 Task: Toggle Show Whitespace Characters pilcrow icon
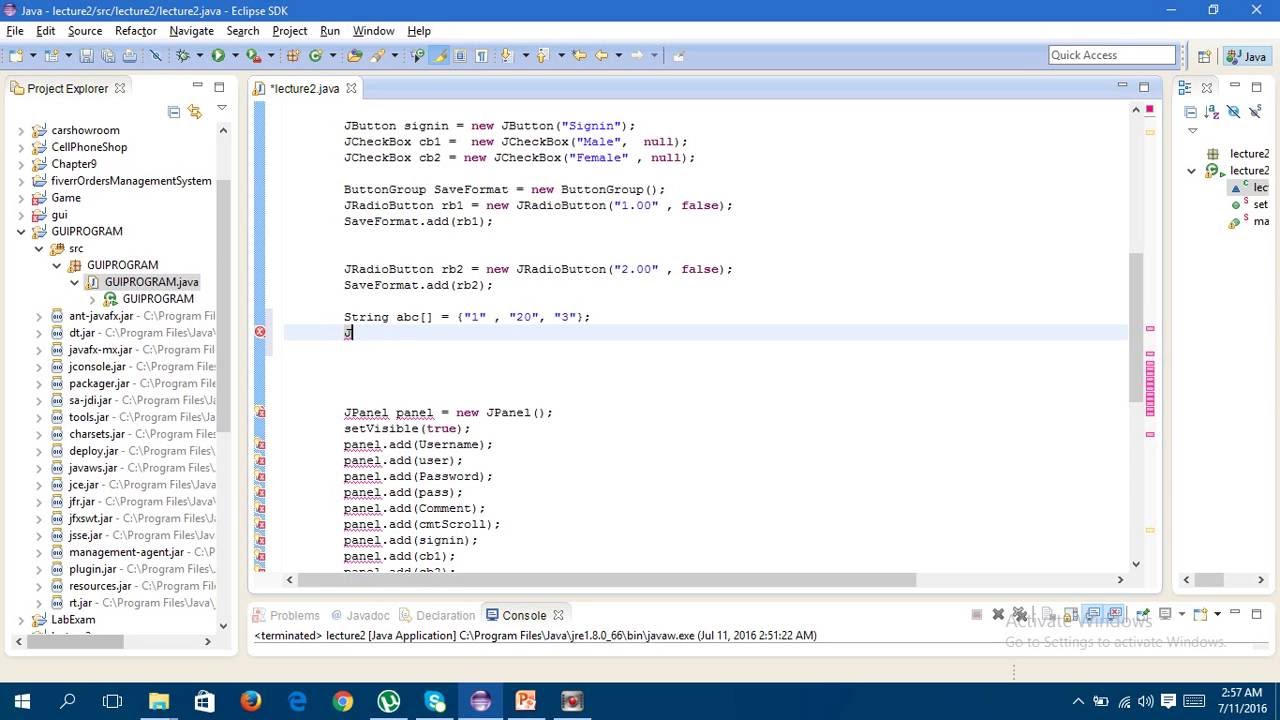tap(481, 55)
